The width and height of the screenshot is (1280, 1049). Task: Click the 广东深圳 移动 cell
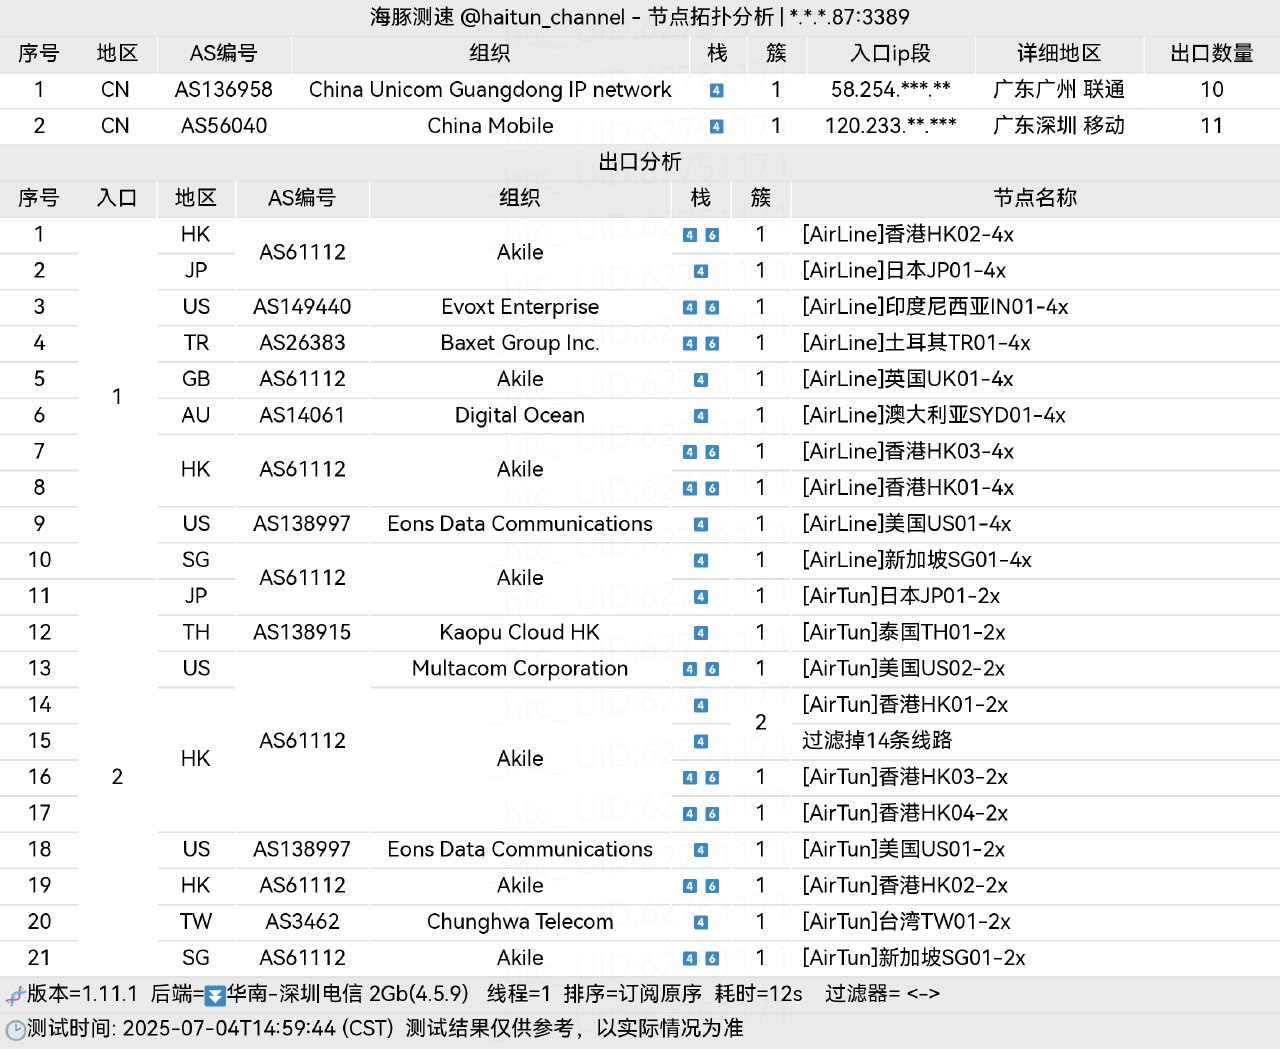[1059, 126]
